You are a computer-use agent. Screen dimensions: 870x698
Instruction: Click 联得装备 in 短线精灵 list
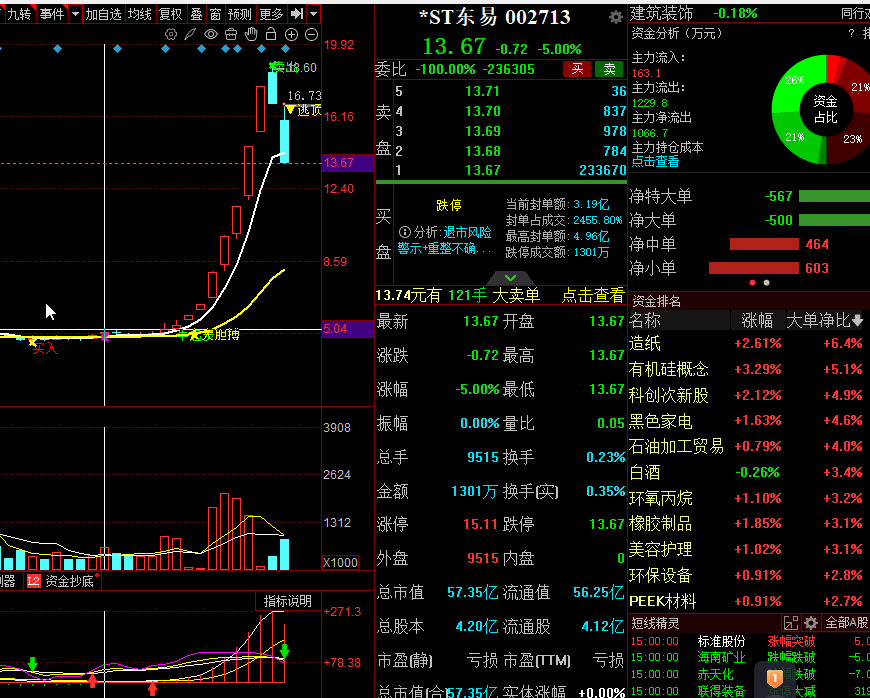pos(721,691)
